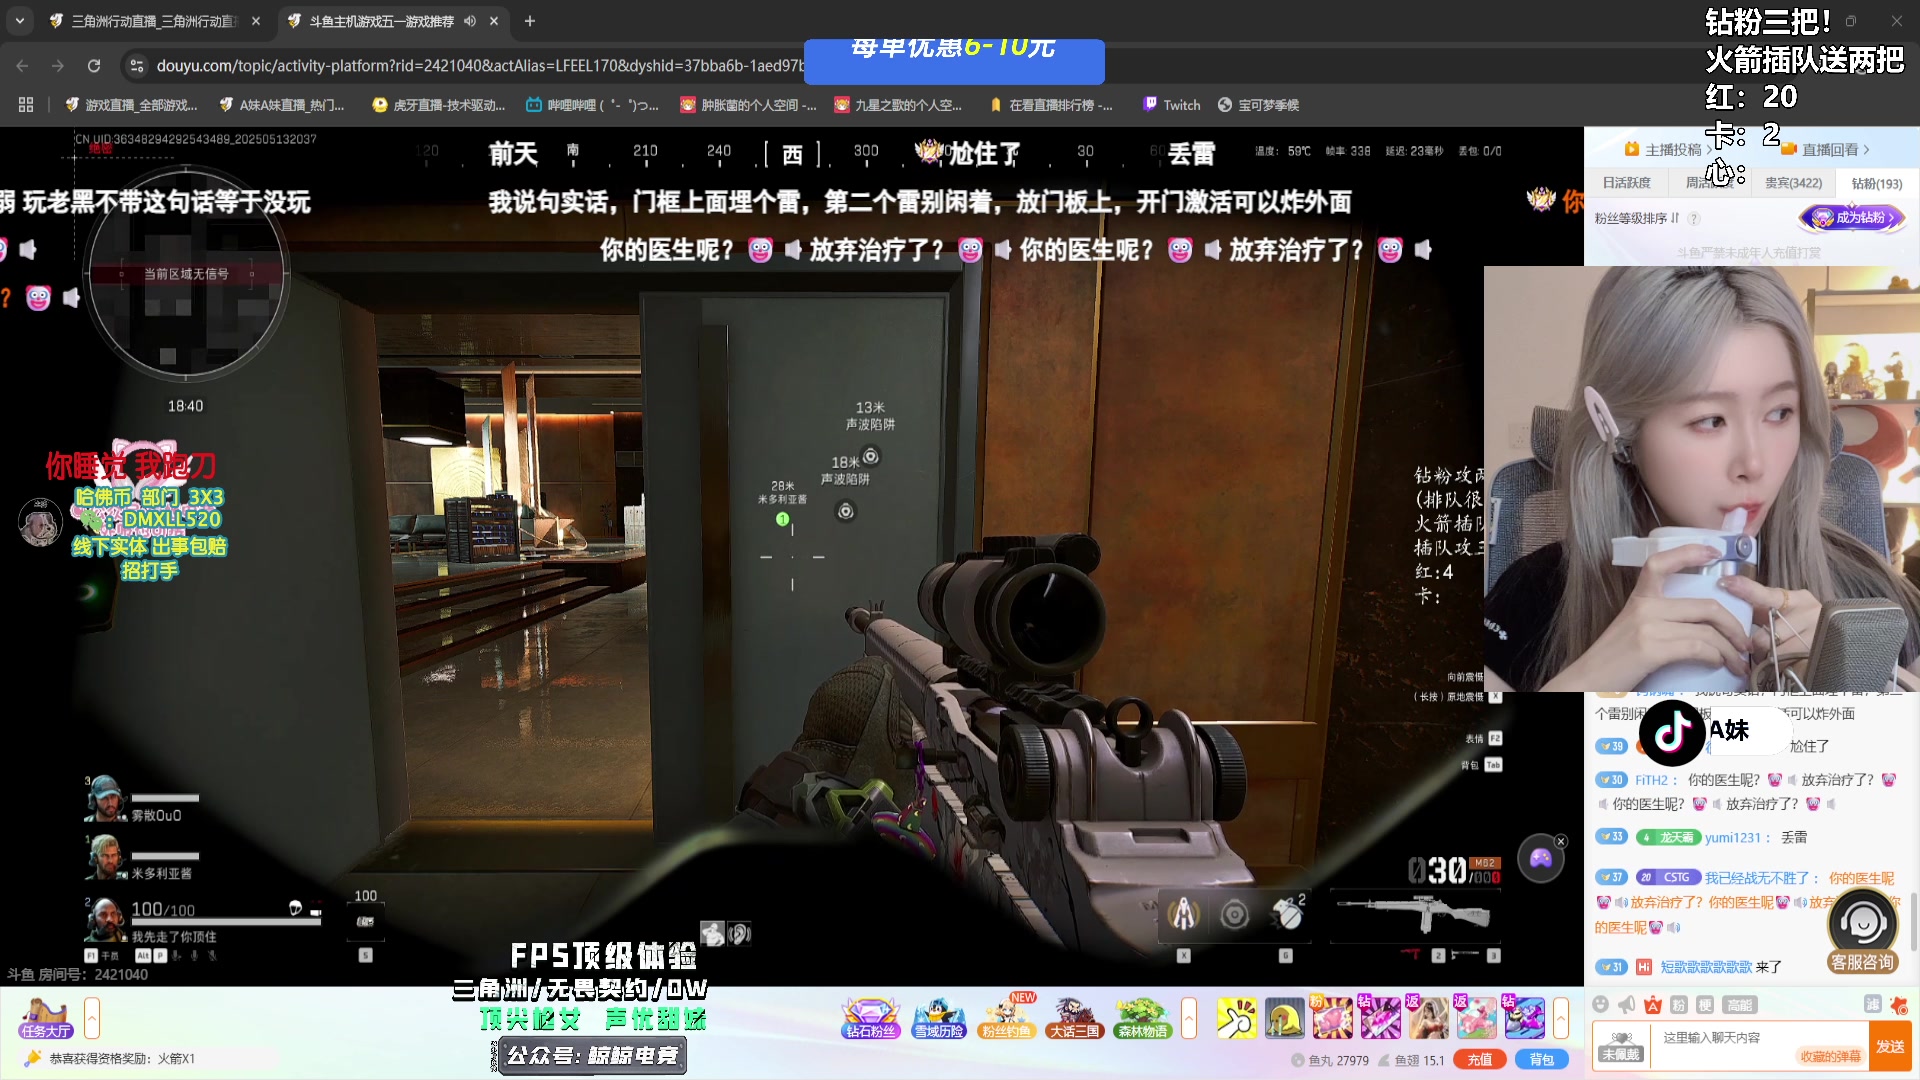
Task: Click the blue promotional banner above the player
Action: [954, 61]
